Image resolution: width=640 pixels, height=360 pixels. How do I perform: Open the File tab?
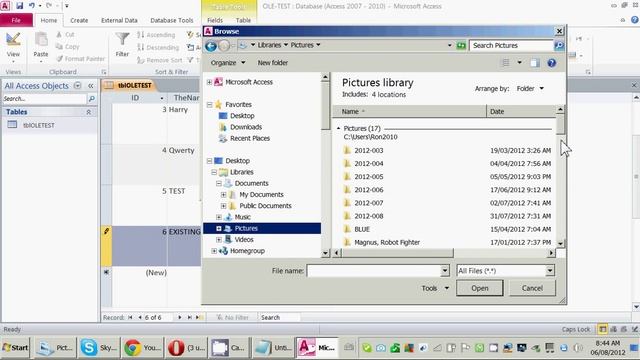(x=16, y=20)
